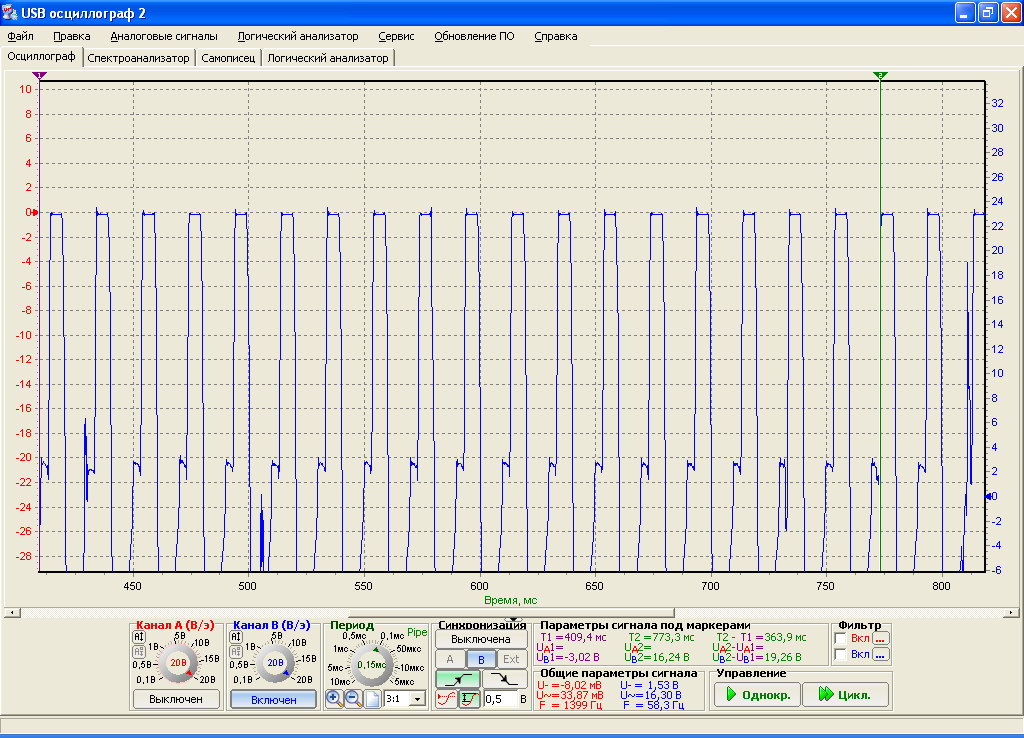
Task: Click Канал B lower greyed scale icon
Action: tap(236, 651)
